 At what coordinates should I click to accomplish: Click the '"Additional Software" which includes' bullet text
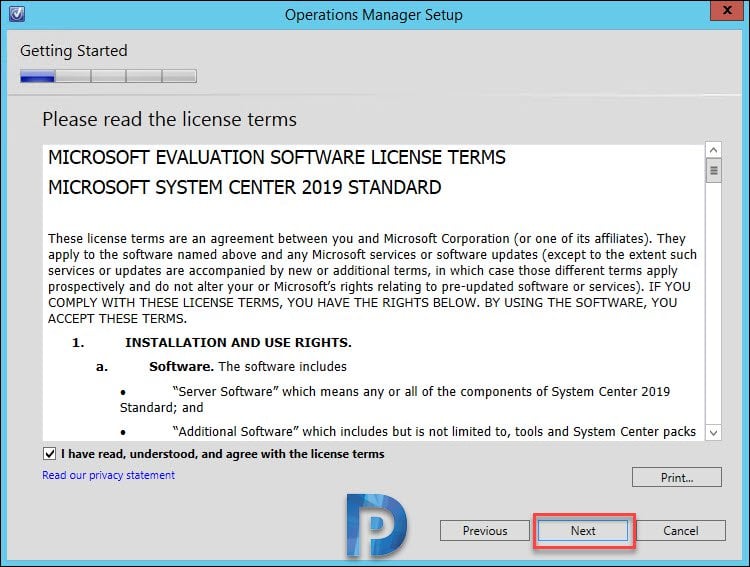(x=434, y=432)
